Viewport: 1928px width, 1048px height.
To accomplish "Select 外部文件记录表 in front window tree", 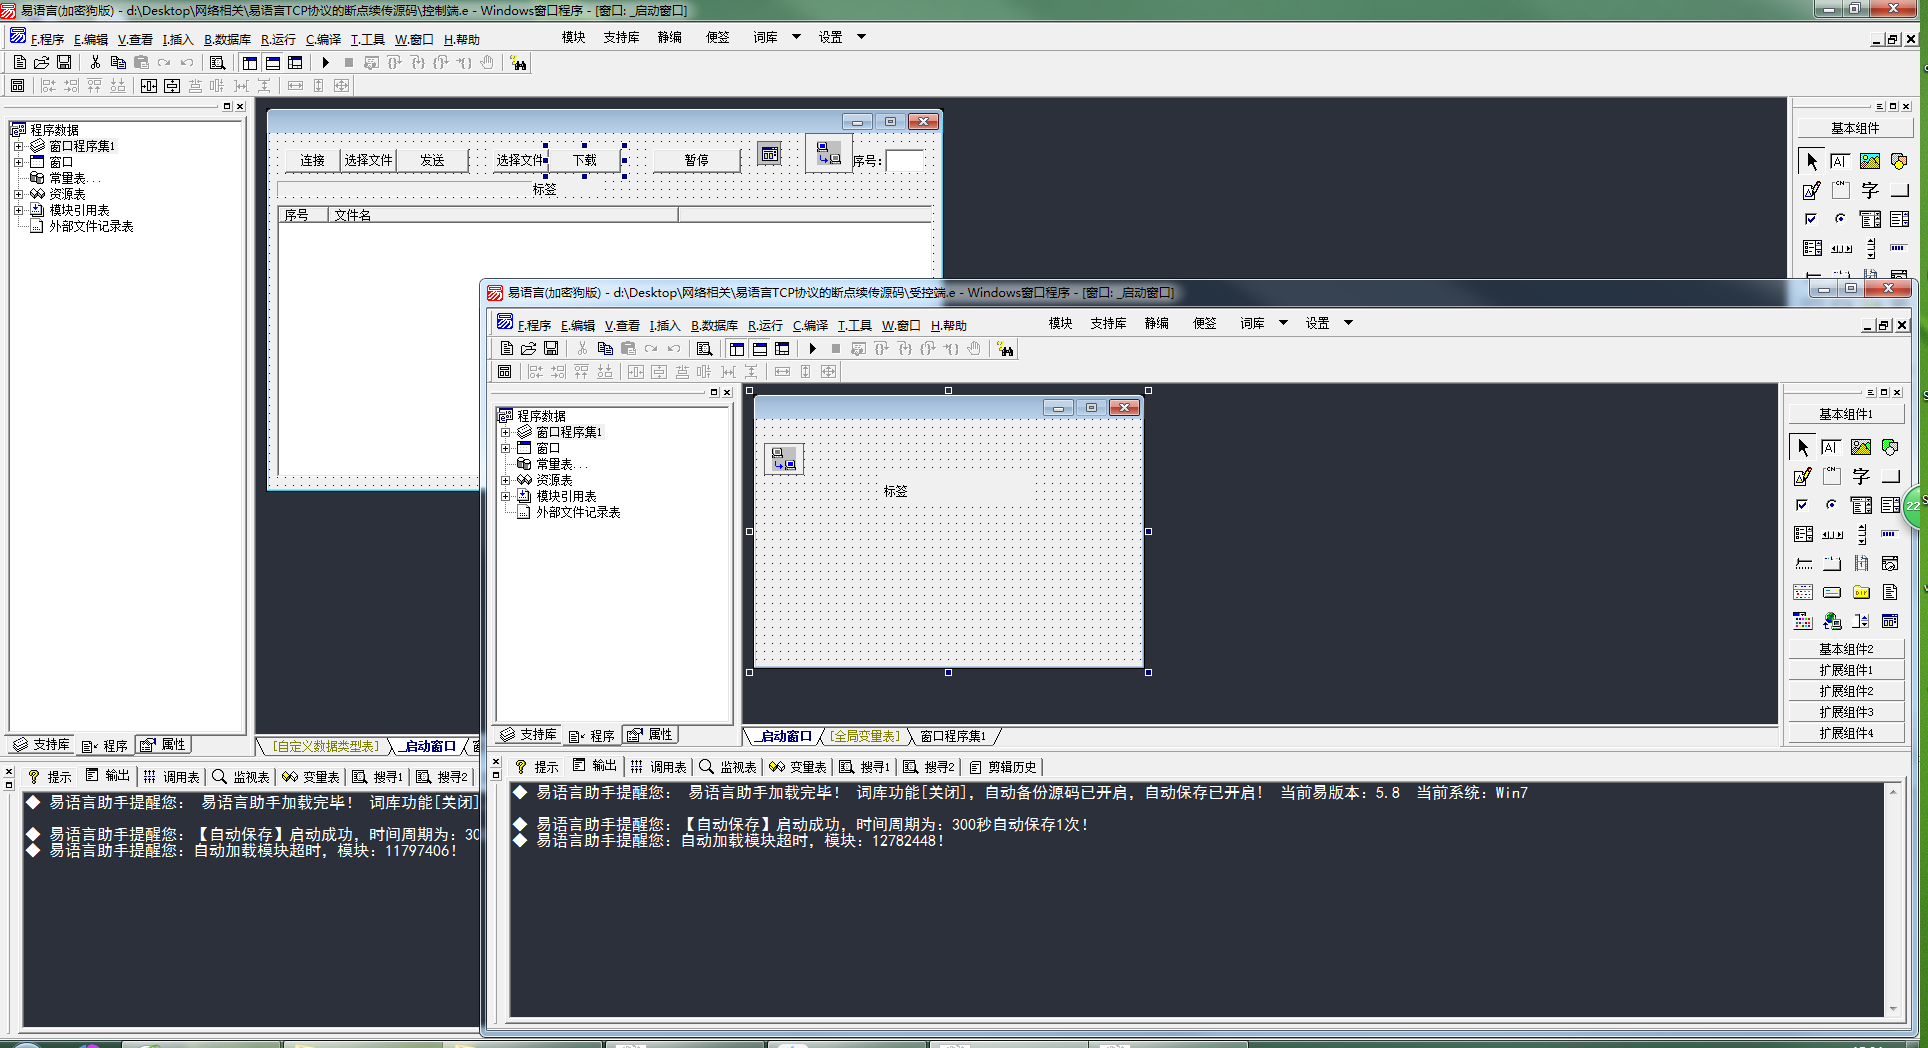I will (x=578, y=512).
